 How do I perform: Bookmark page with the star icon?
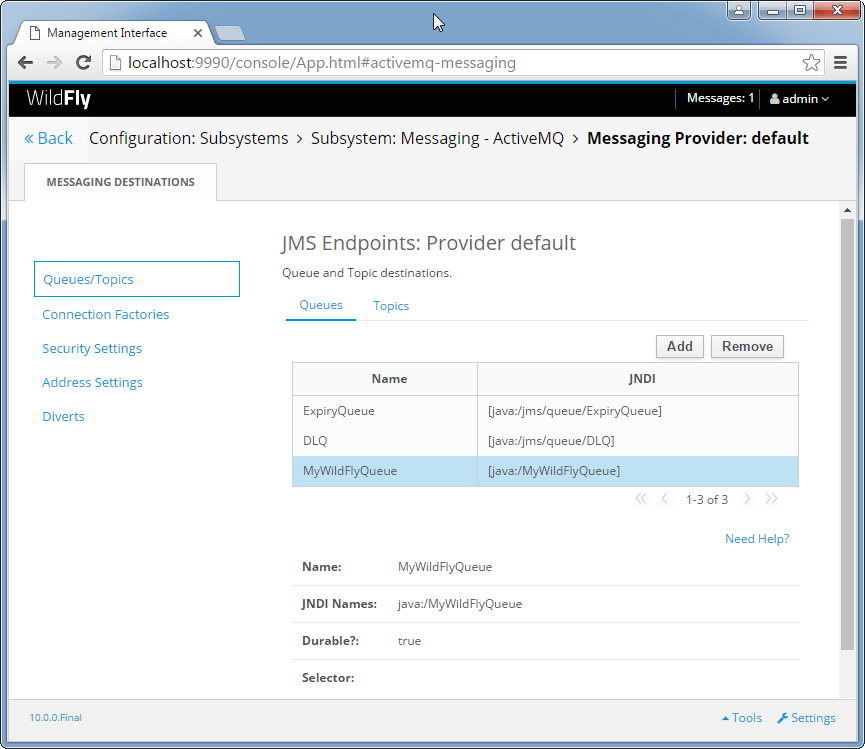coord(811,63)
